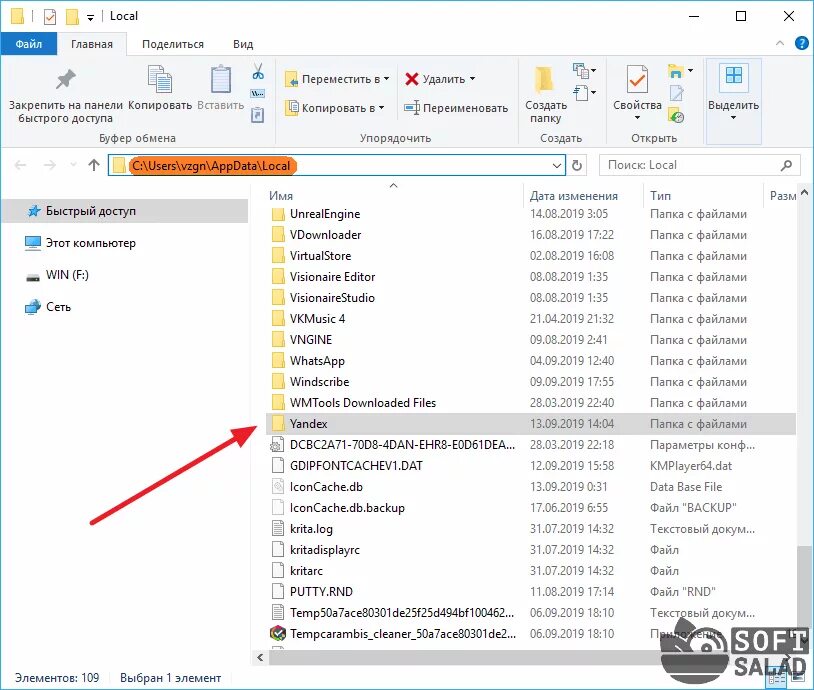This screenshot has width=814, height=690.
Task: Open Свойства checkmark icon
Action: [x=637, y=79]
